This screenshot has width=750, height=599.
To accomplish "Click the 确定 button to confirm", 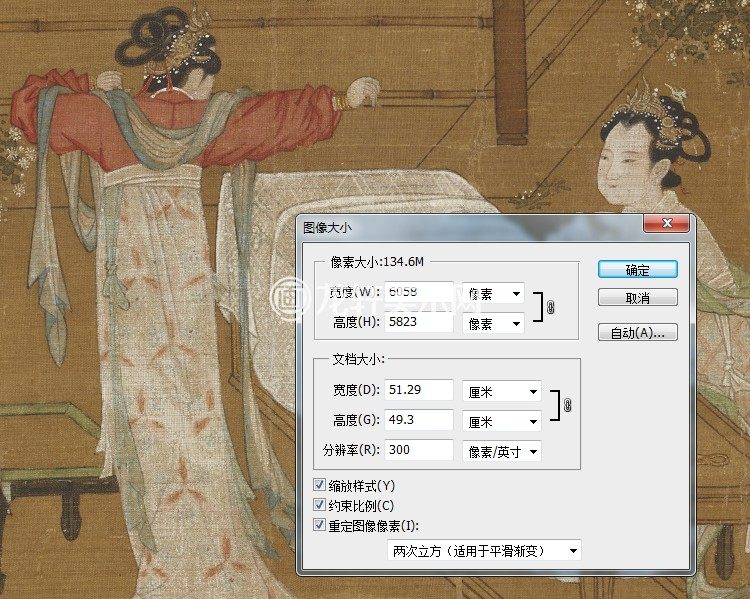I will pos(638,270).
